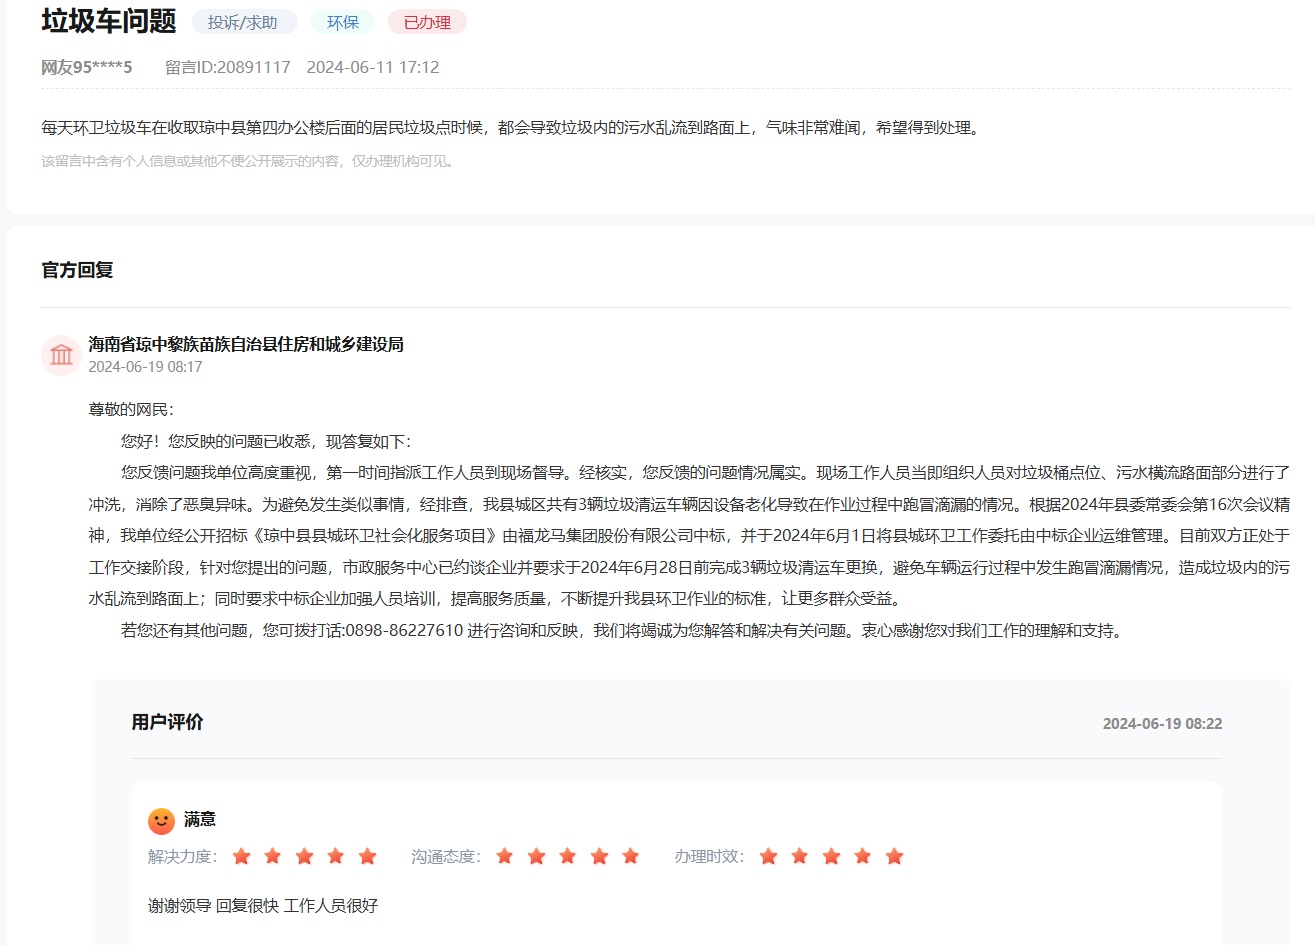Select the third star of 沟通态度 rating
This screenshot has width=1315, height=945.
click(568, 856)
